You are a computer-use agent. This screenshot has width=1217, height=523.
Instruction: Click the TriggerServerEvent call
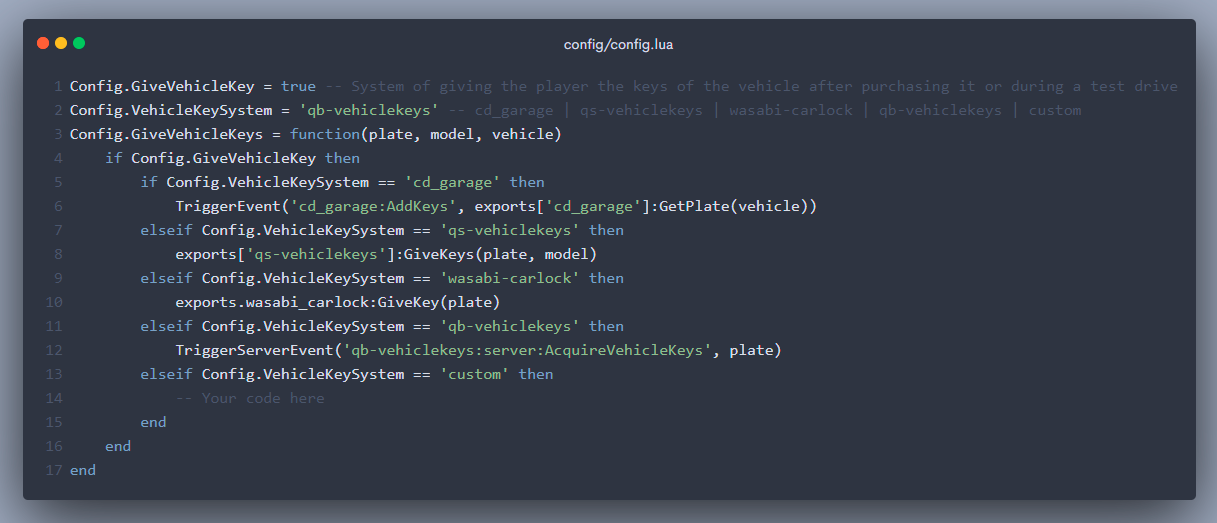(254, 350)
